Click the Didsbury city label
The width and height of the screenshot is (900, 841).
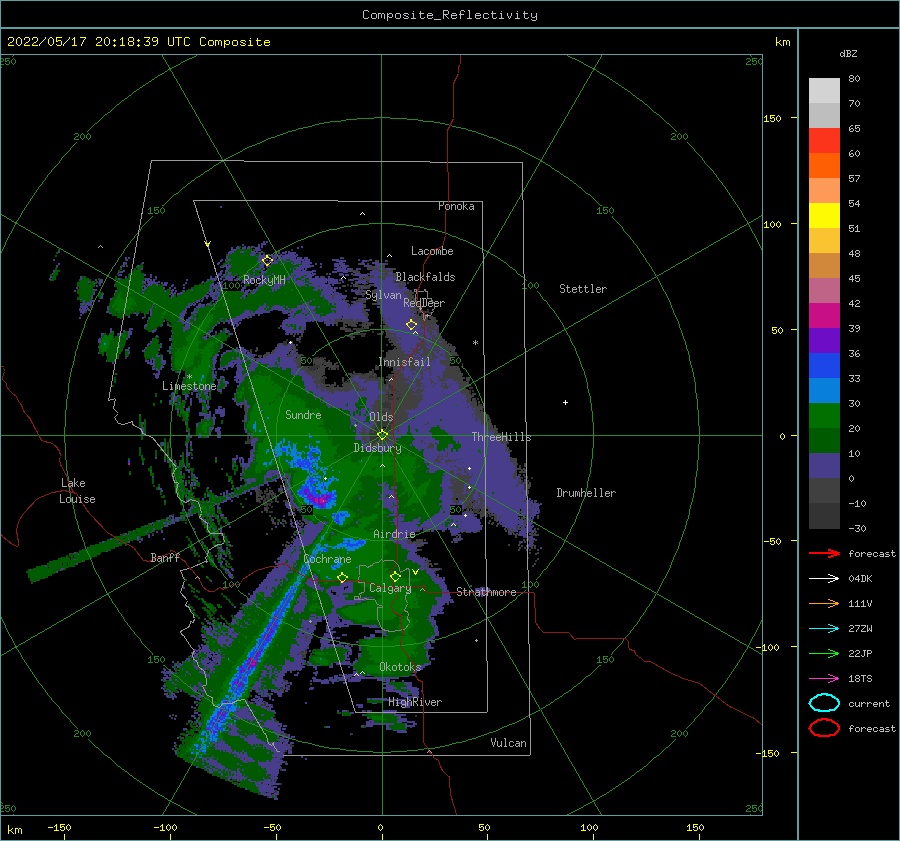[378, 448]
